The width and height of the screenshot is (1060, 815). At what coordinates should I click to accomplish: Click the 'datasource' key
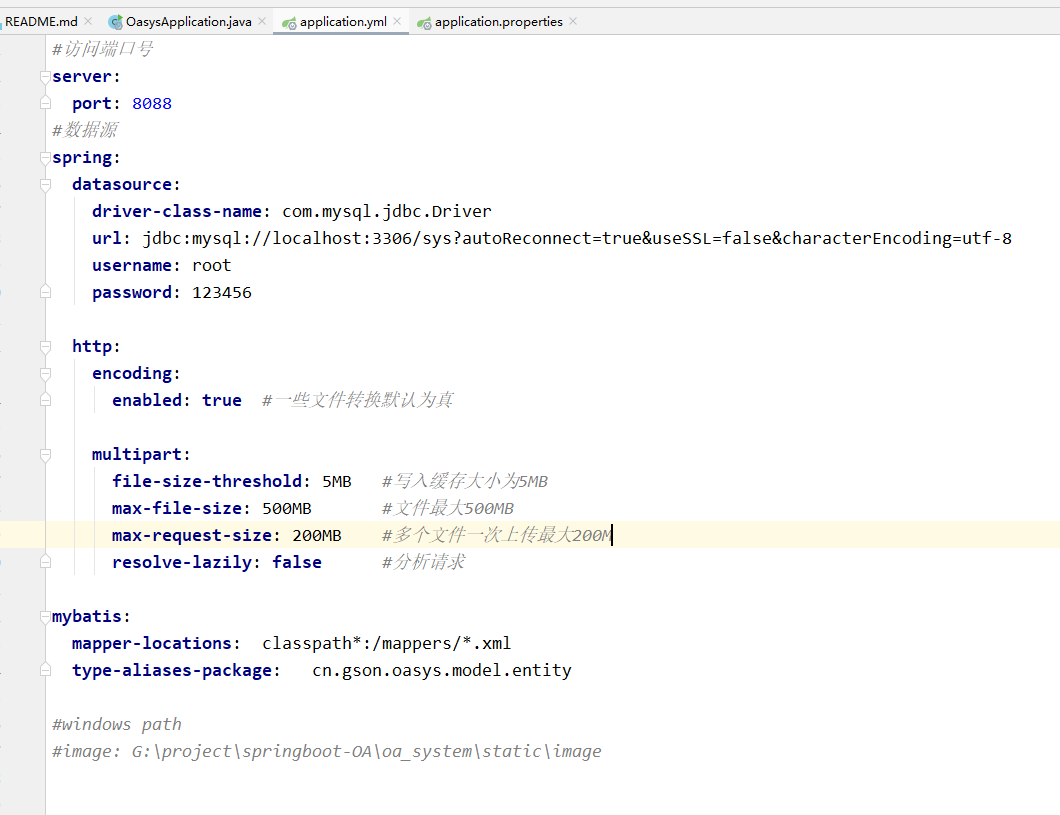[122, 184]
